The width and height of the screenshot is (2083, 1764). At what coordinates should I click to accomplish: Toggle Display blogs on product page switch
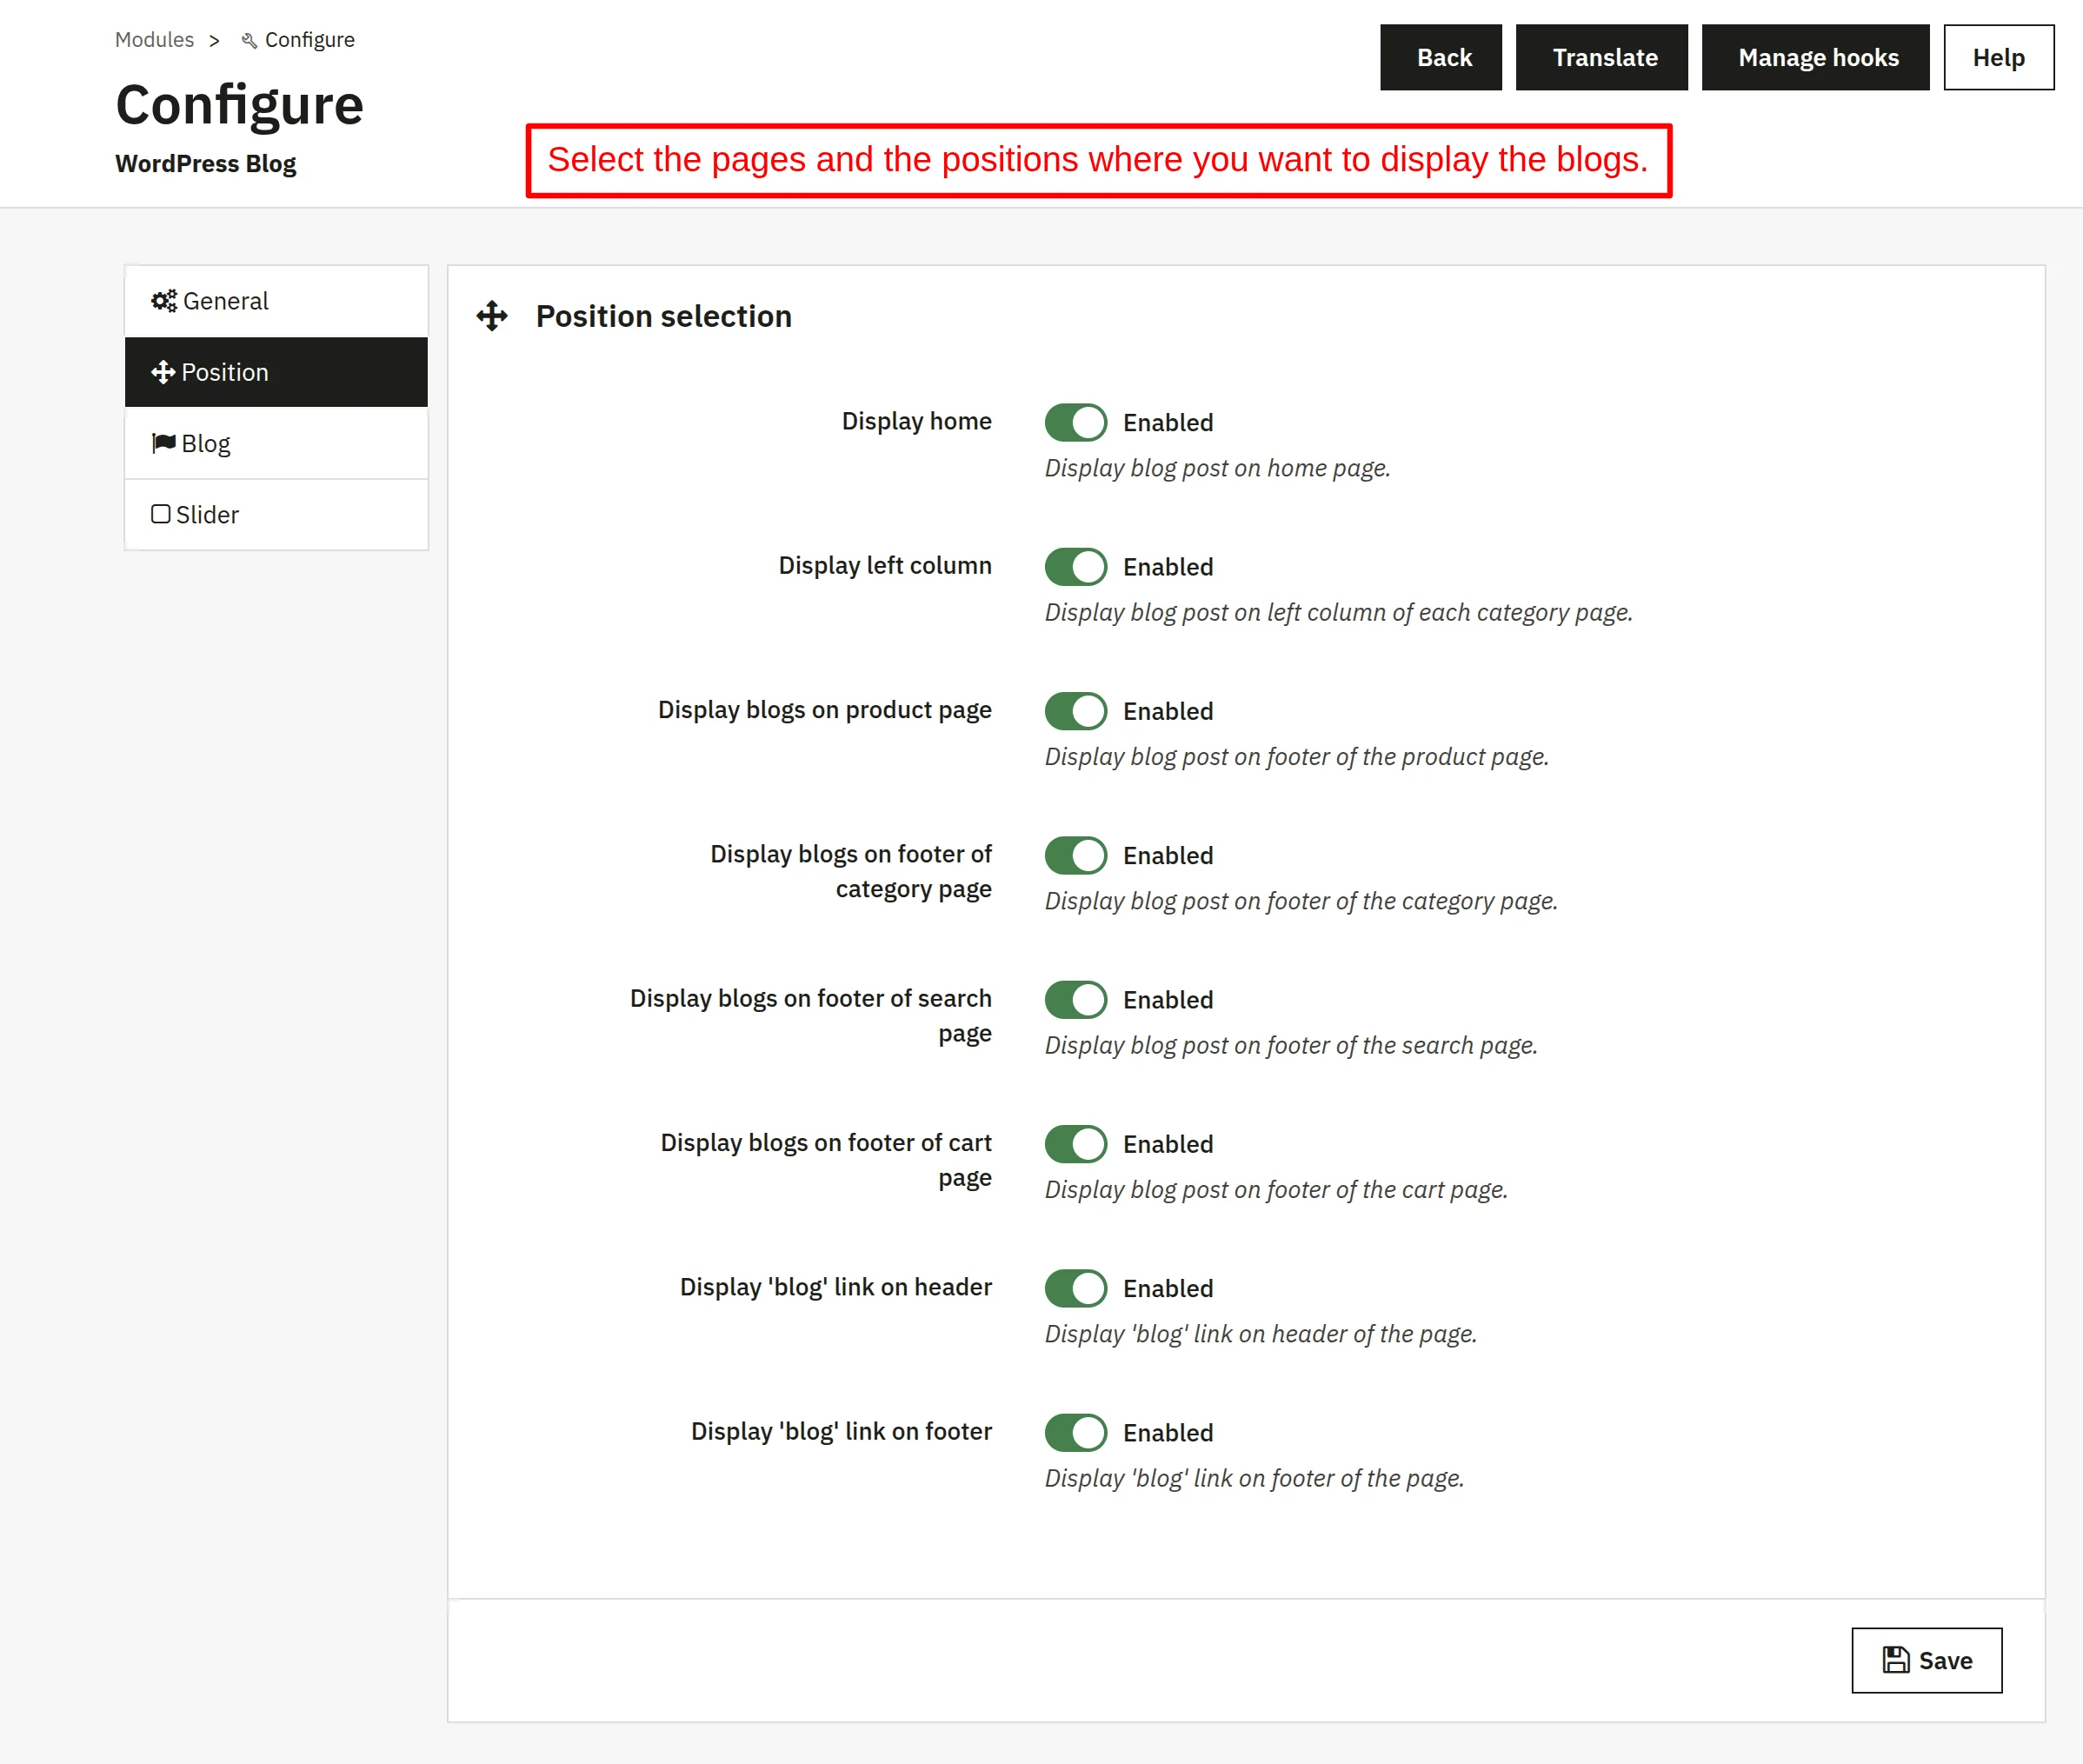tap(1076, 711)
